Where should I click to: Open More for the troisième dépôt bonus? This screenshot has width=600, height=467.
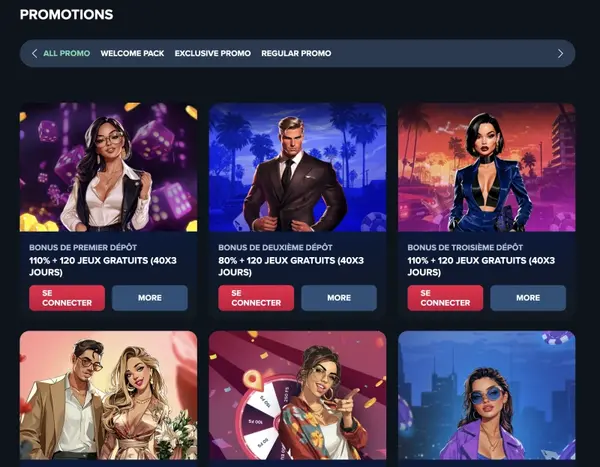point(528,298)
